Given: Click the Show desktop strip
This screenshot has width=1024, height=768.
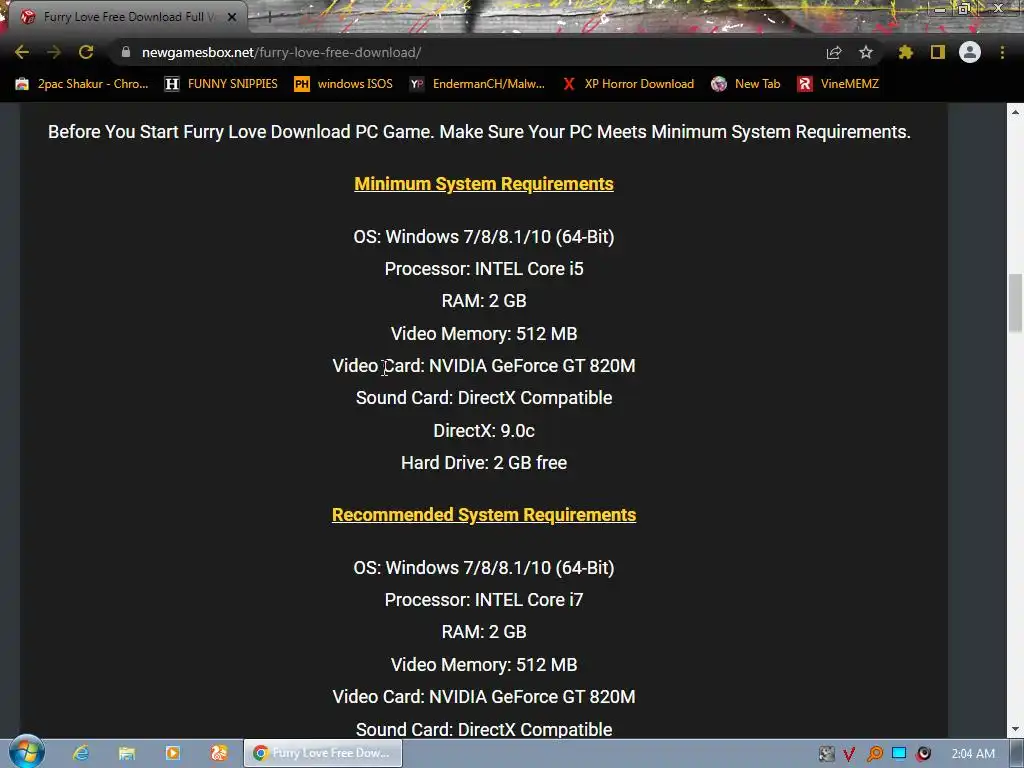Looking at the screenshot, I should (x=1017, y=754).
